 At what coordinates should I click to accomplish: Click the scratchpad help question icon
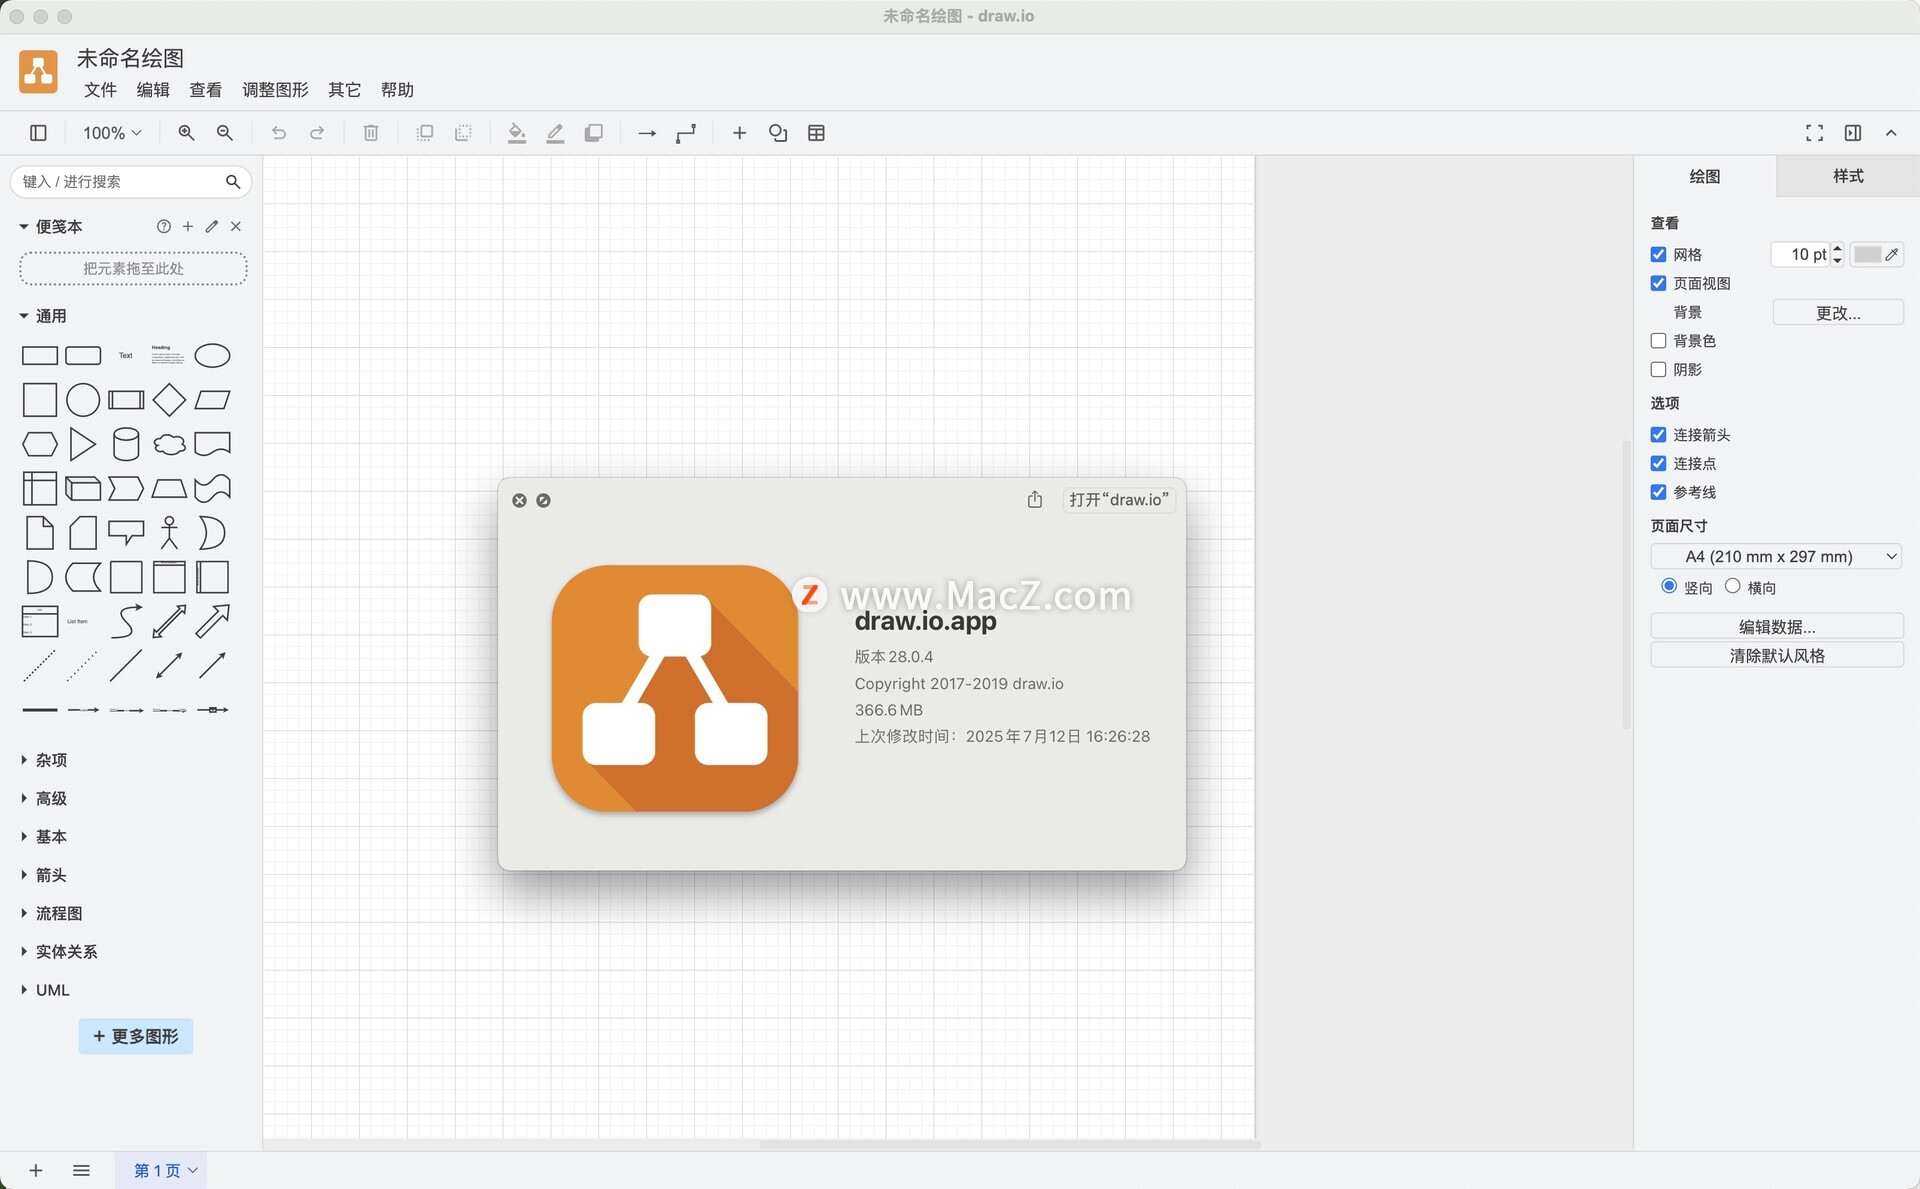point(164,227)
